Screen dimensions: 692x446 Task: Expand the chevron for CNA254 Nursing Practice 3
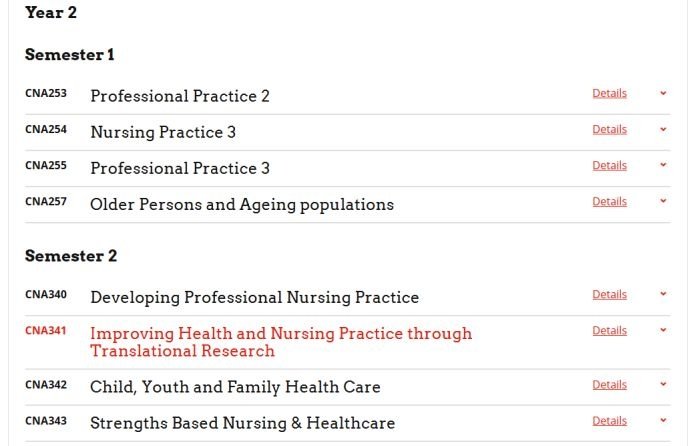[663, 129]
